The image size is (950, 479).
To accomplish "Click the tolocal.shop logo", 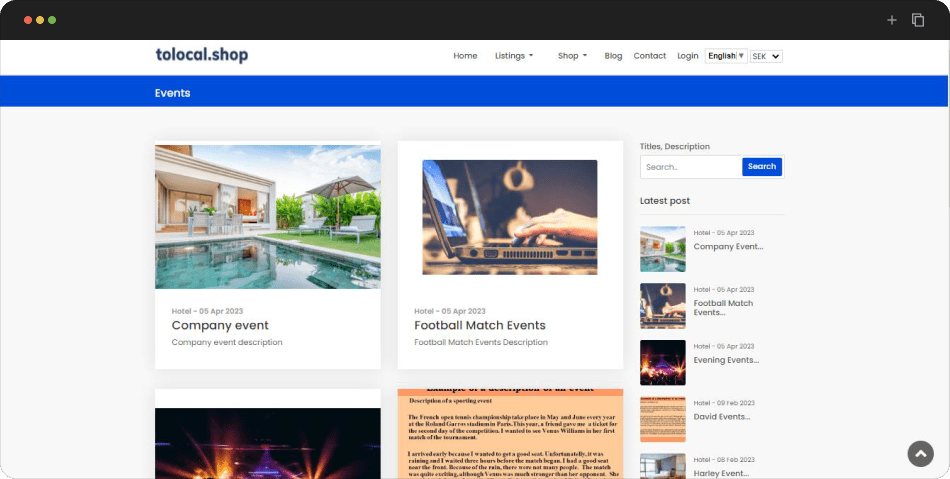I will click(202, 55).
